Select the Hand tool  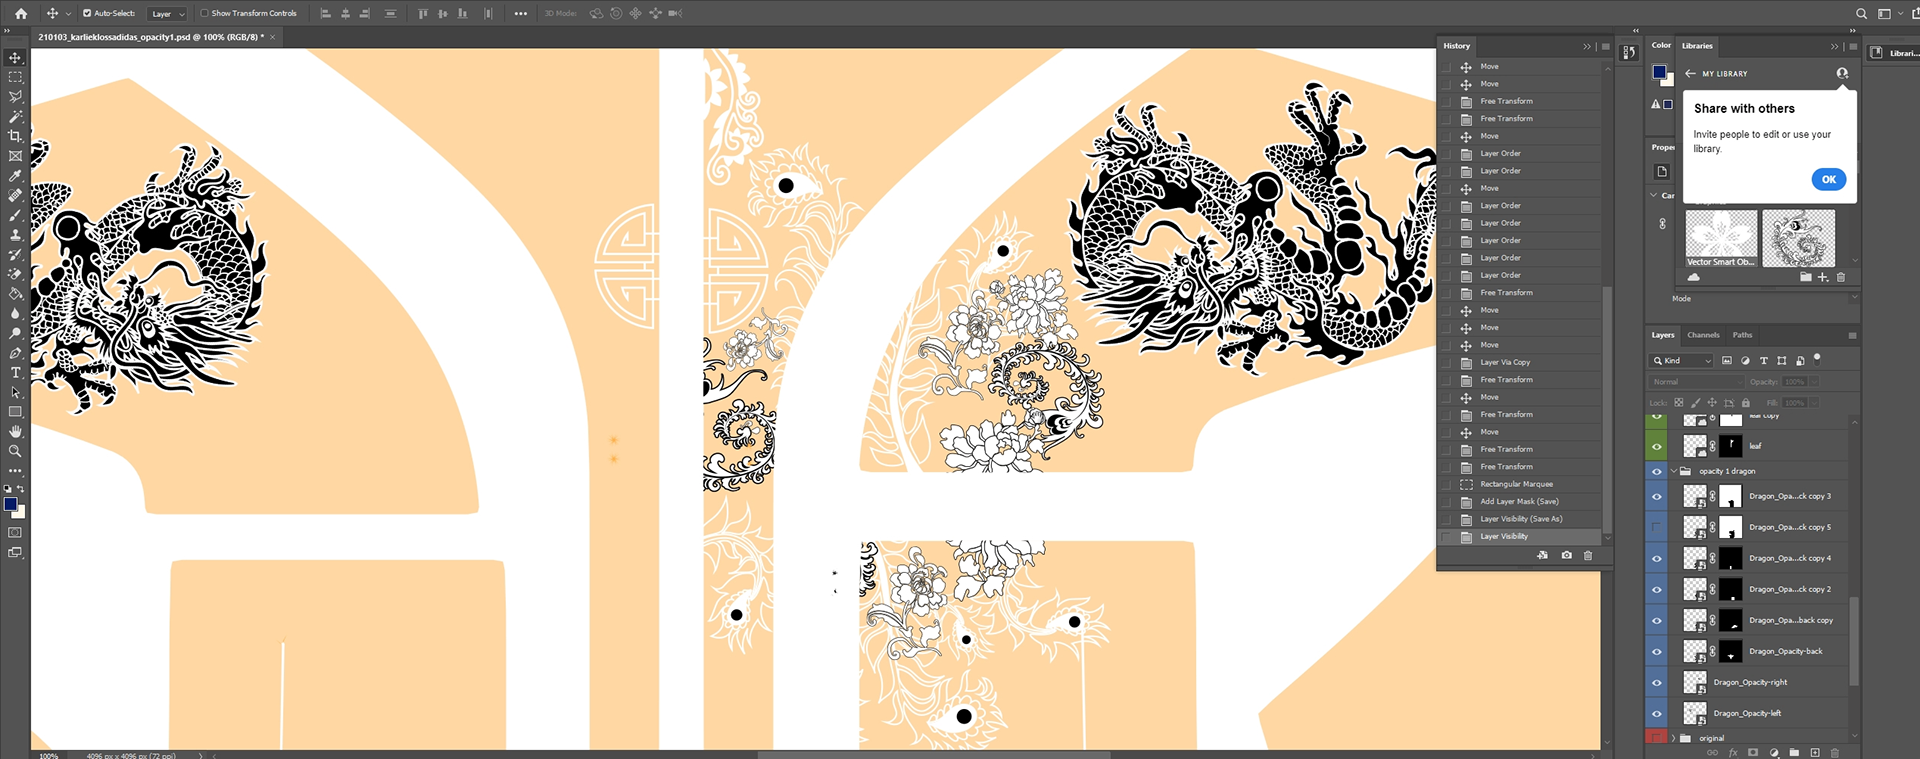(x=15, y=432)
